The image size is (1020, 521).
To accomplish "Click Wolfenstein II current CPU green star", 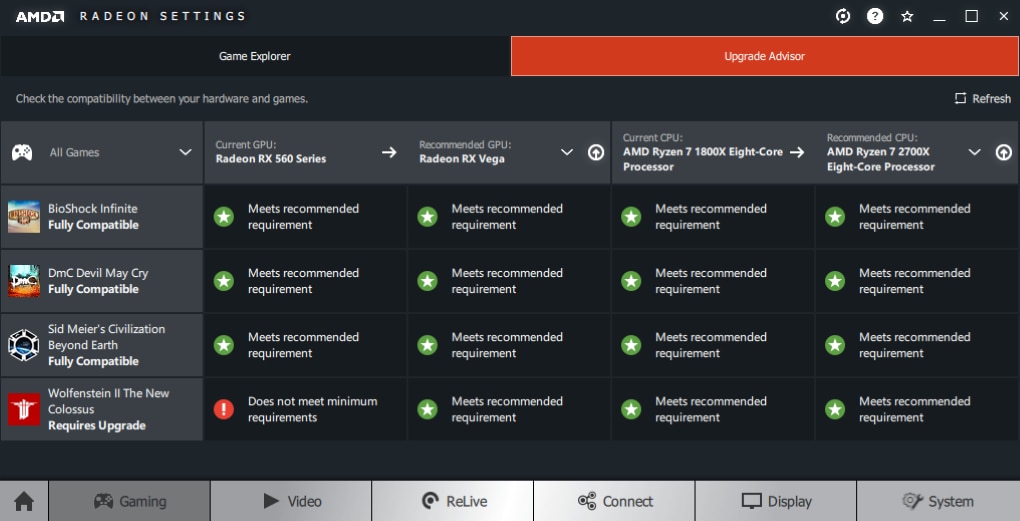I will (631, 409).
